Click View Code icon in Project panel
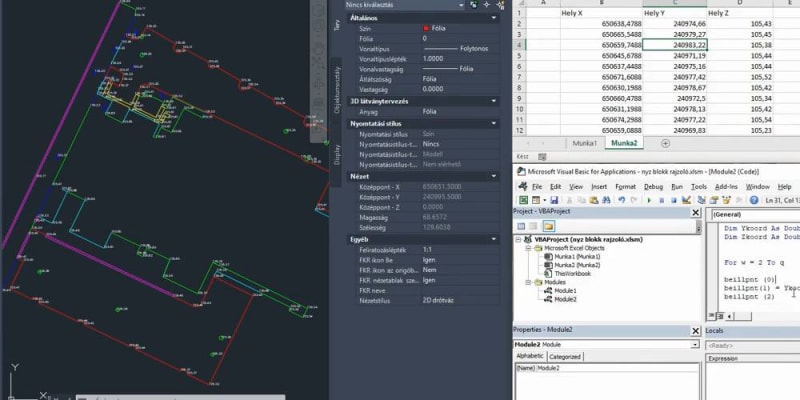This screenshot has height=400, width=800. pos(521,226)
